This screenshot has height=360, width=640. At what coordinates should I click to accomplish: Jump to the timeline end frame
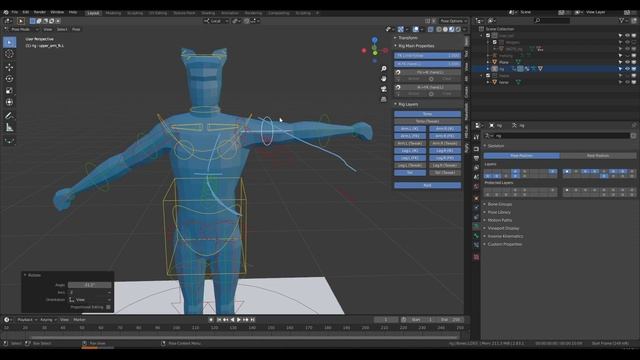pos(253,320)
